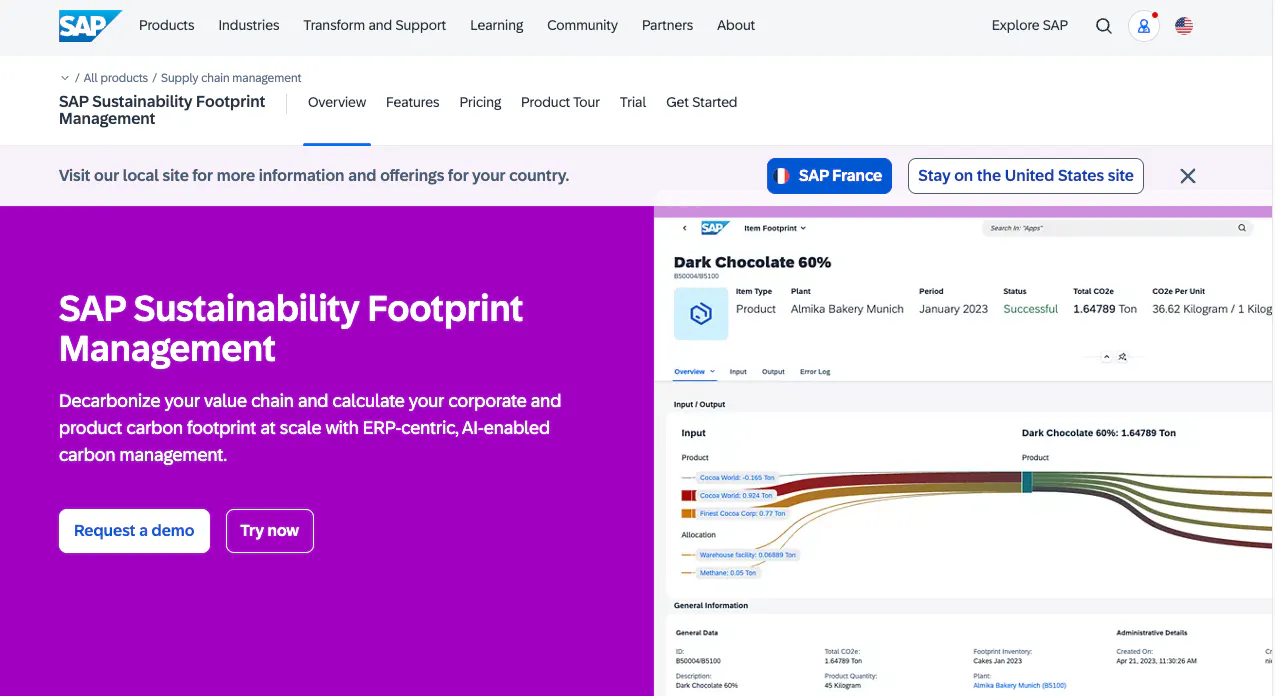Click Explore SAP link
Viewport: 1275px width, 696px height.
click(1030, 25)
